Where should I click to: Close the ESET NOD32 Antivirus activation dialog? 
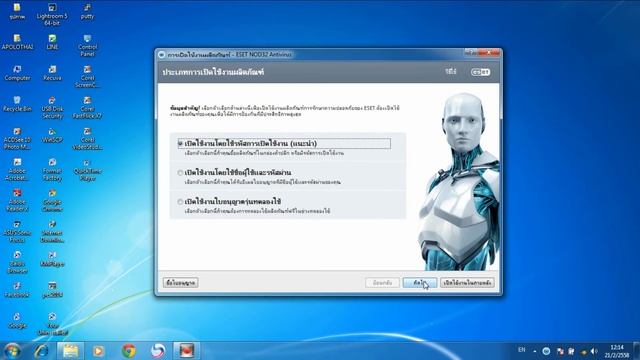[488, 53]
